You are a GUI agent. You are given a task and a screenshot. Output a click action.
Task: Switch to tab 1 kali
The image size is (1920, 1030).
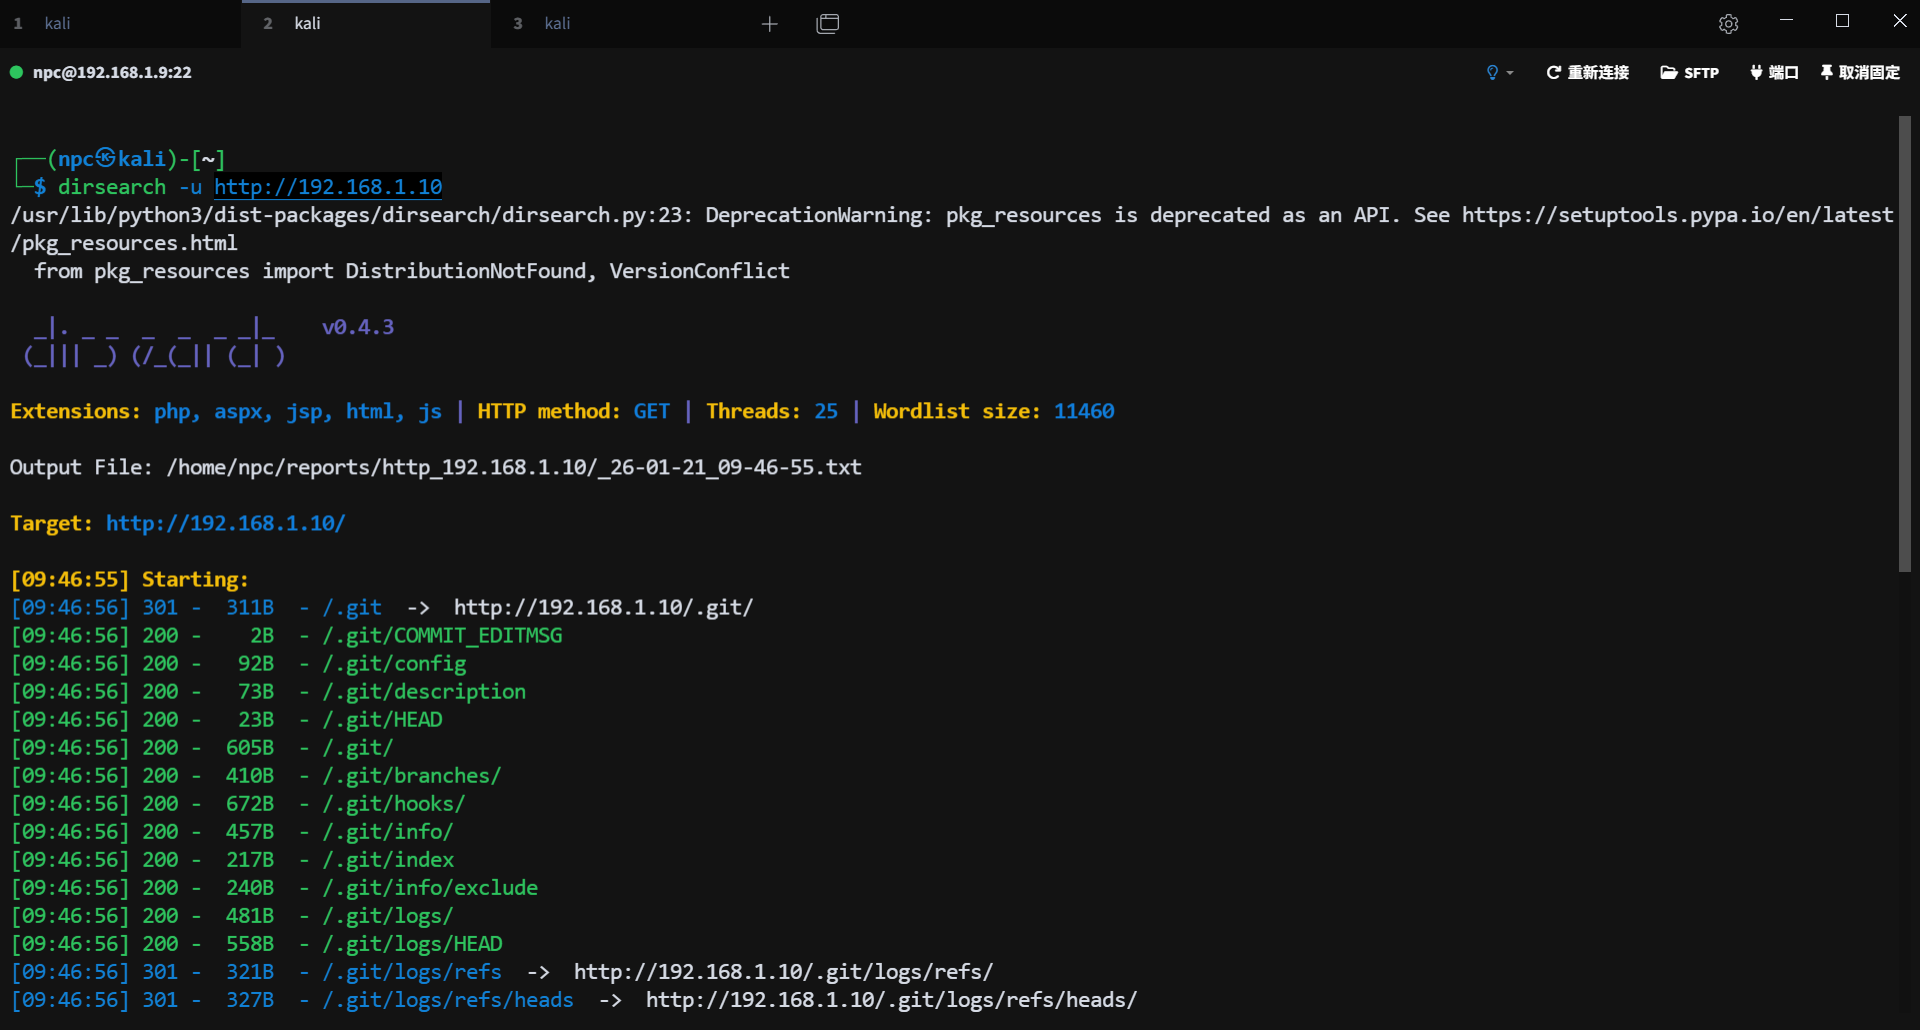click(57, 23)
